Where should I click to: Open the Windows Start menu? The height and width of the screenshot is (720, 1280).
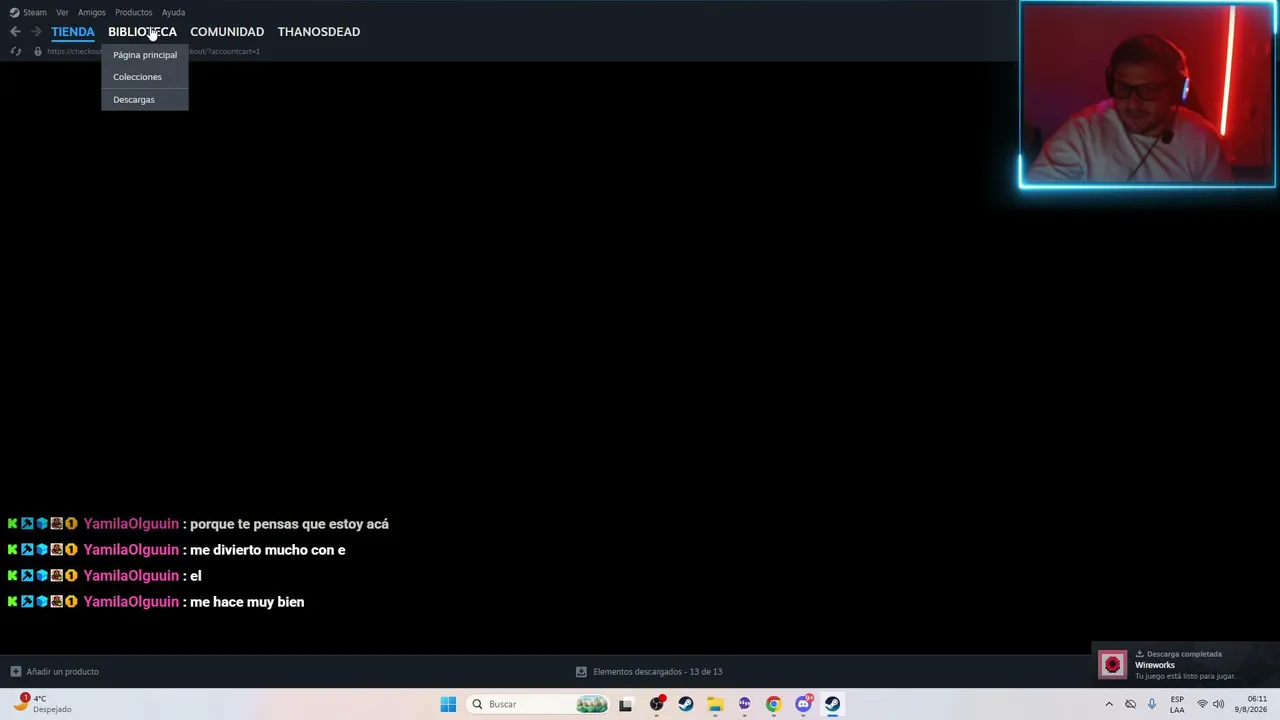[x=448, y=704]
